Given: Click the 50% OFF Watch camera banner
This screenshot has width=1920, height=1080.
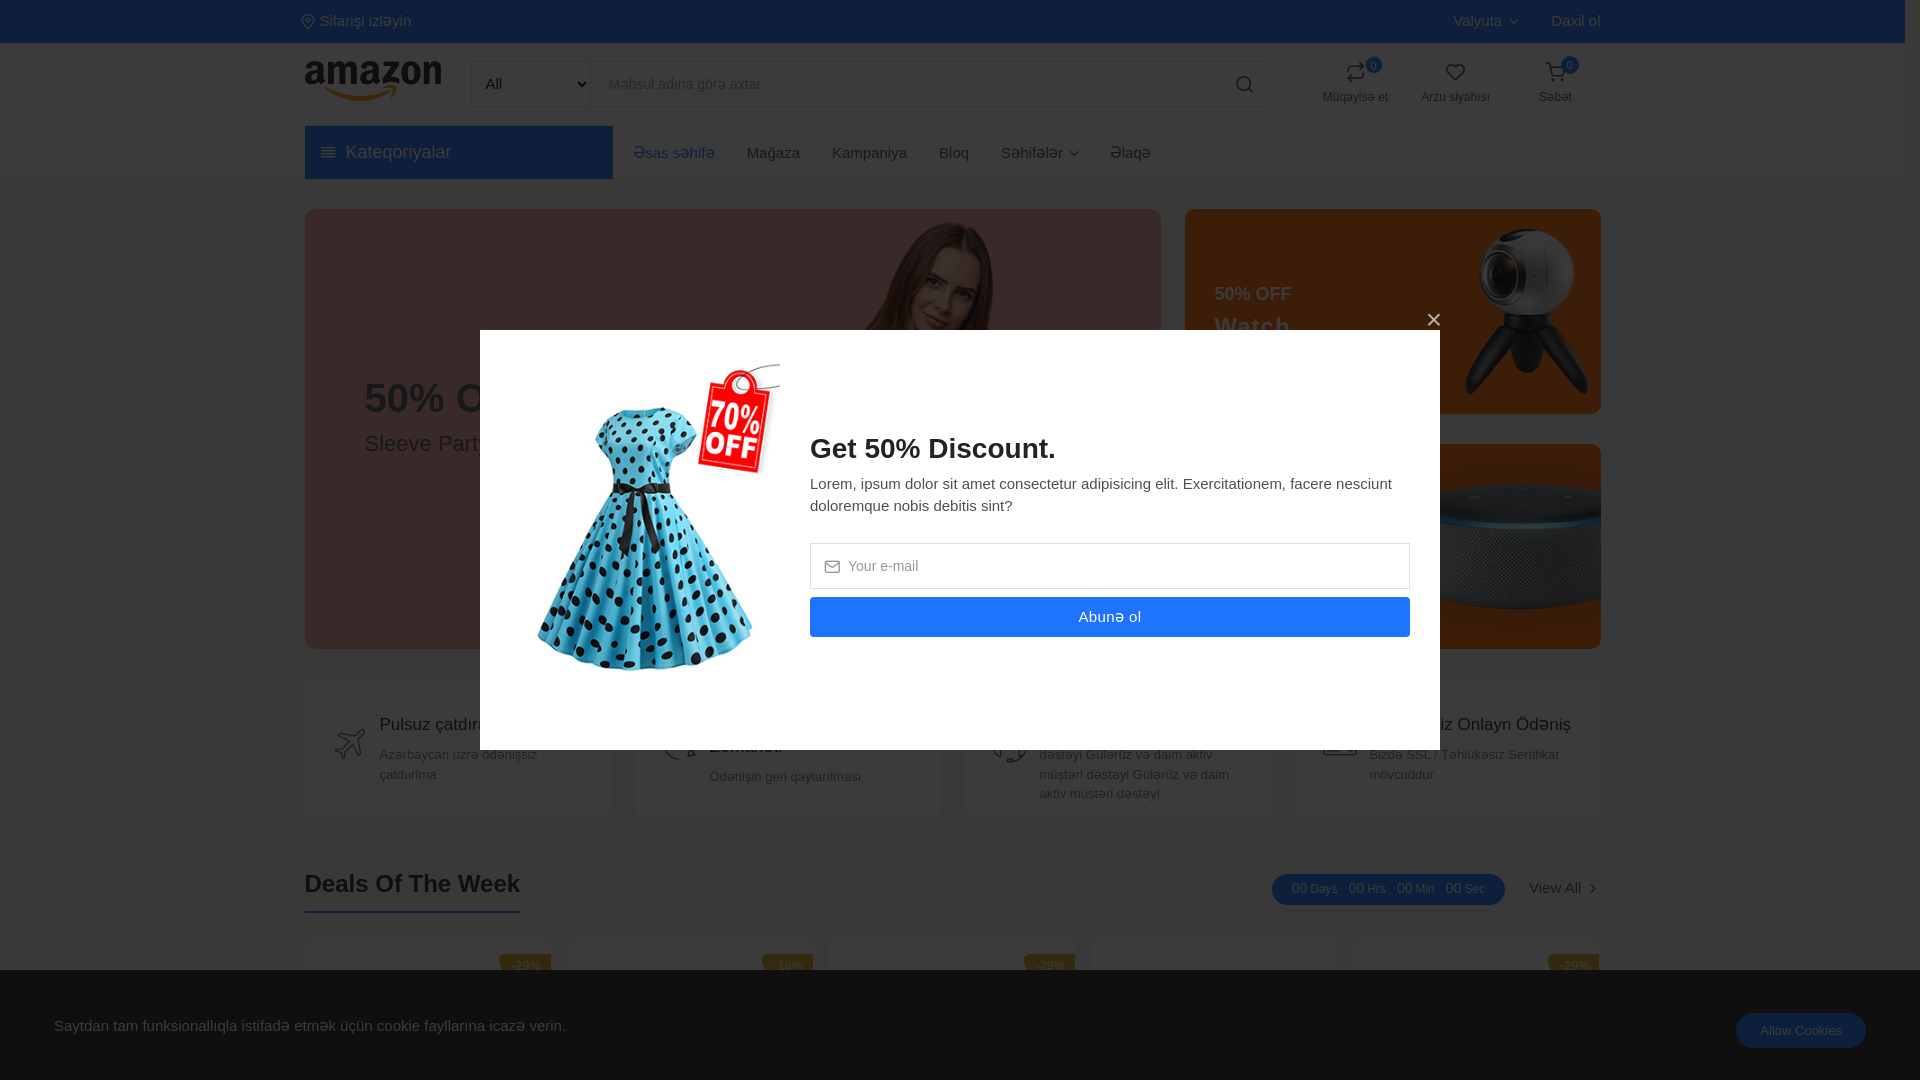Looking at the screenshot, I should click(1393, 311).
